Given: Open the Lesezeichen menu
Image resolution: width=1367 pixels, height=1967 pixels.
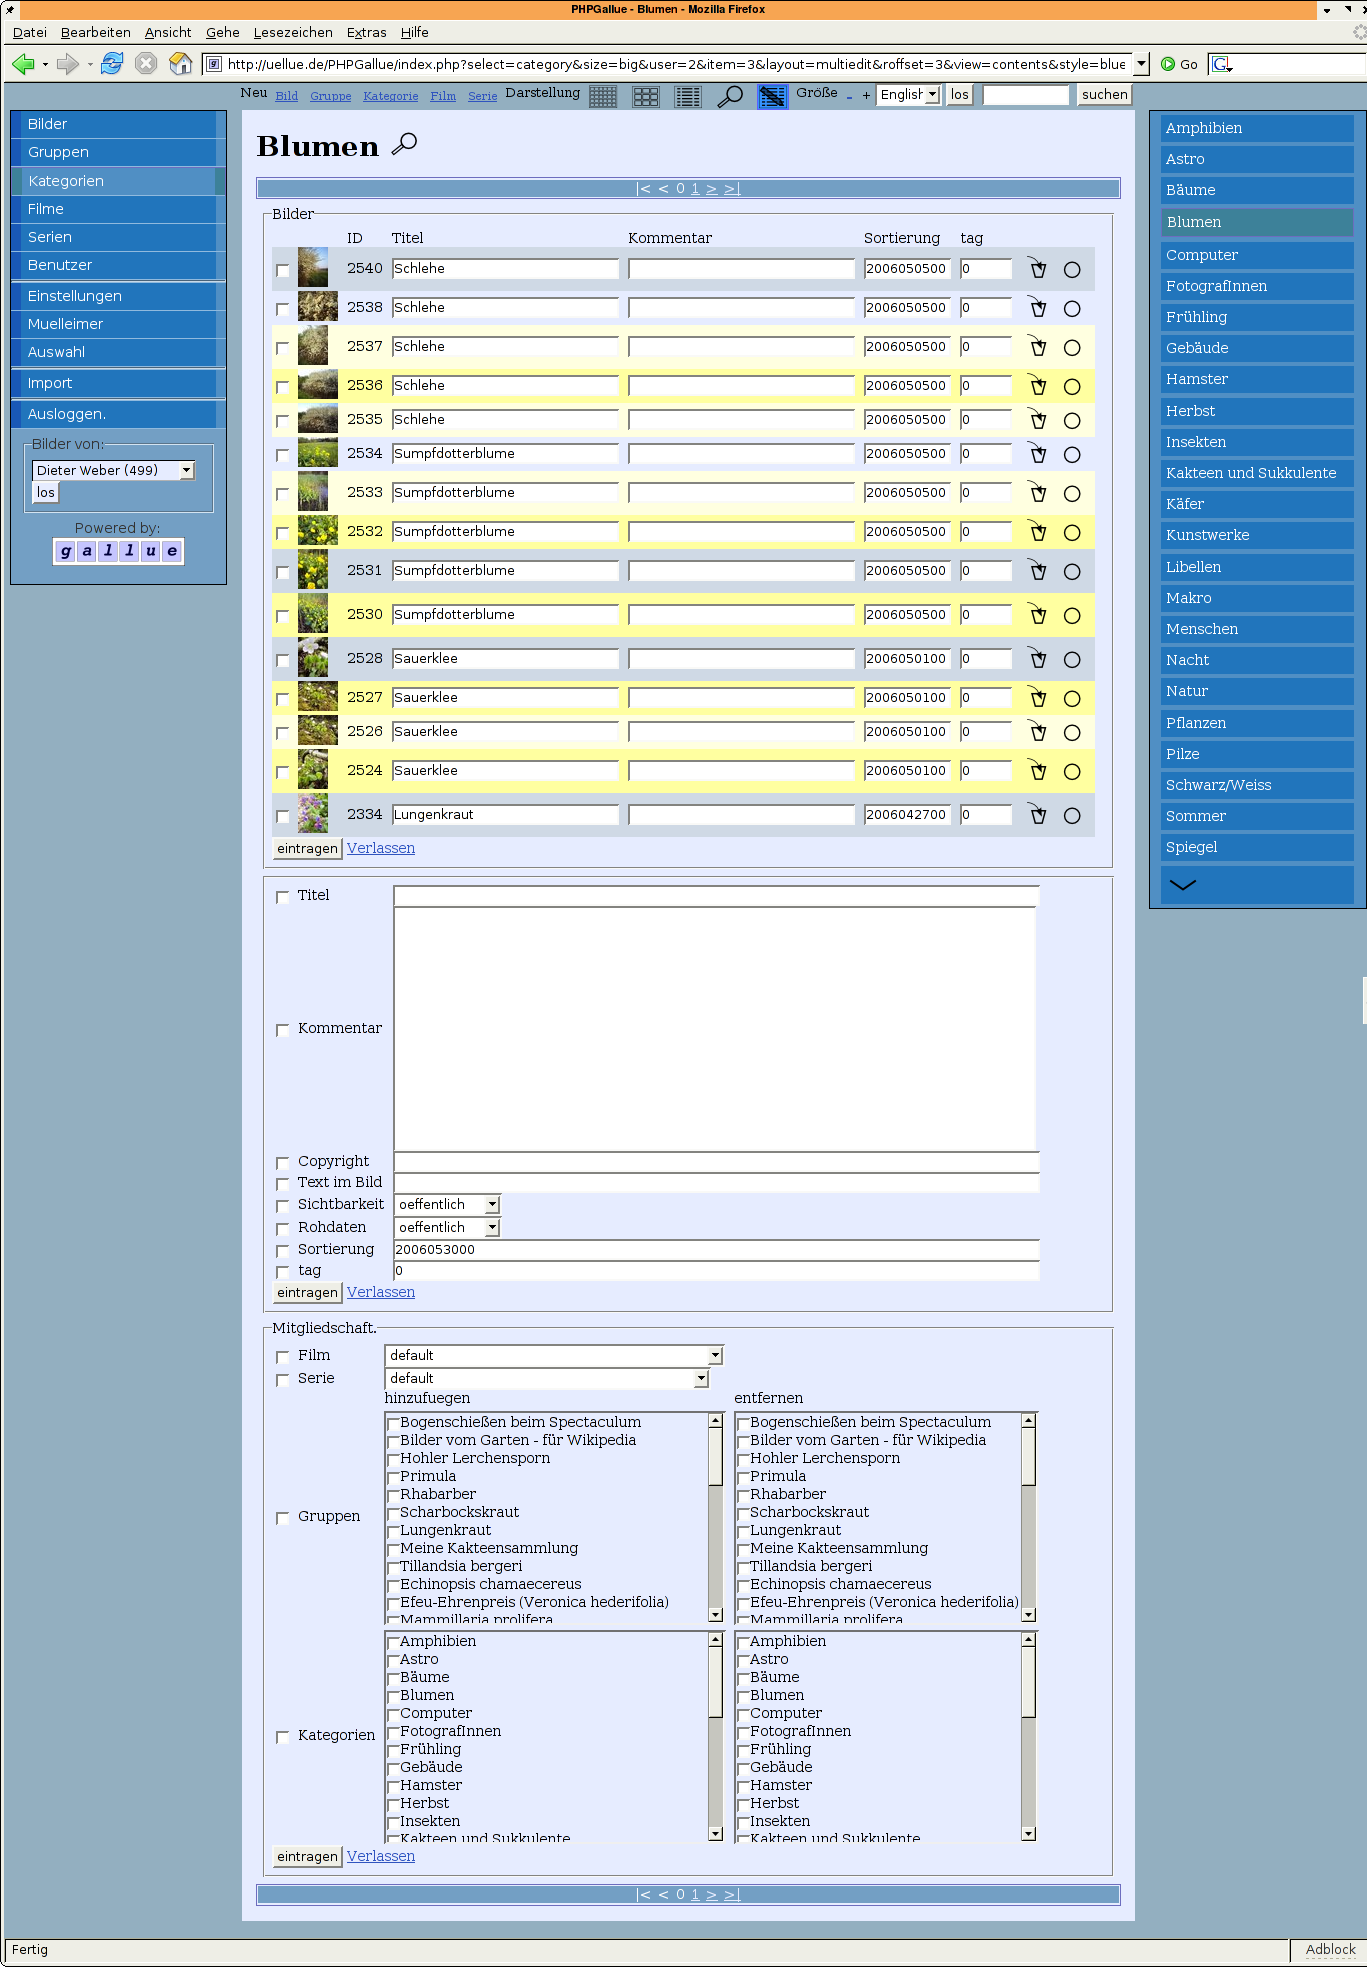Looking at the screenshot, I should coord(293,32).
